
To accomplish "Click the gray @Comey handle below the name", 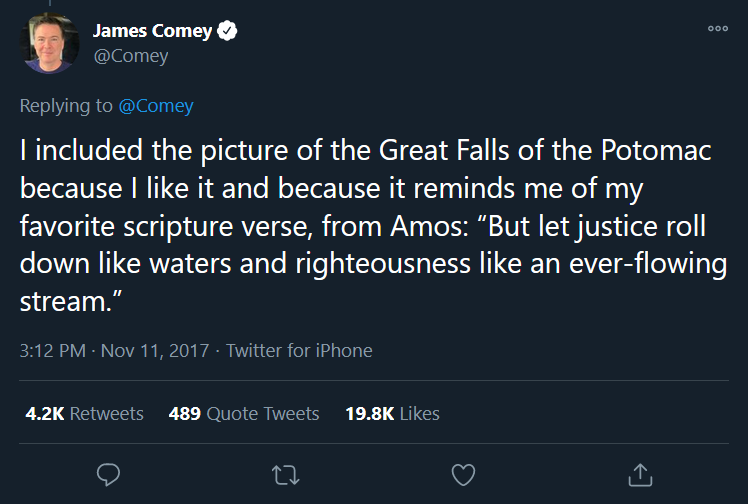I will point(131,56).
